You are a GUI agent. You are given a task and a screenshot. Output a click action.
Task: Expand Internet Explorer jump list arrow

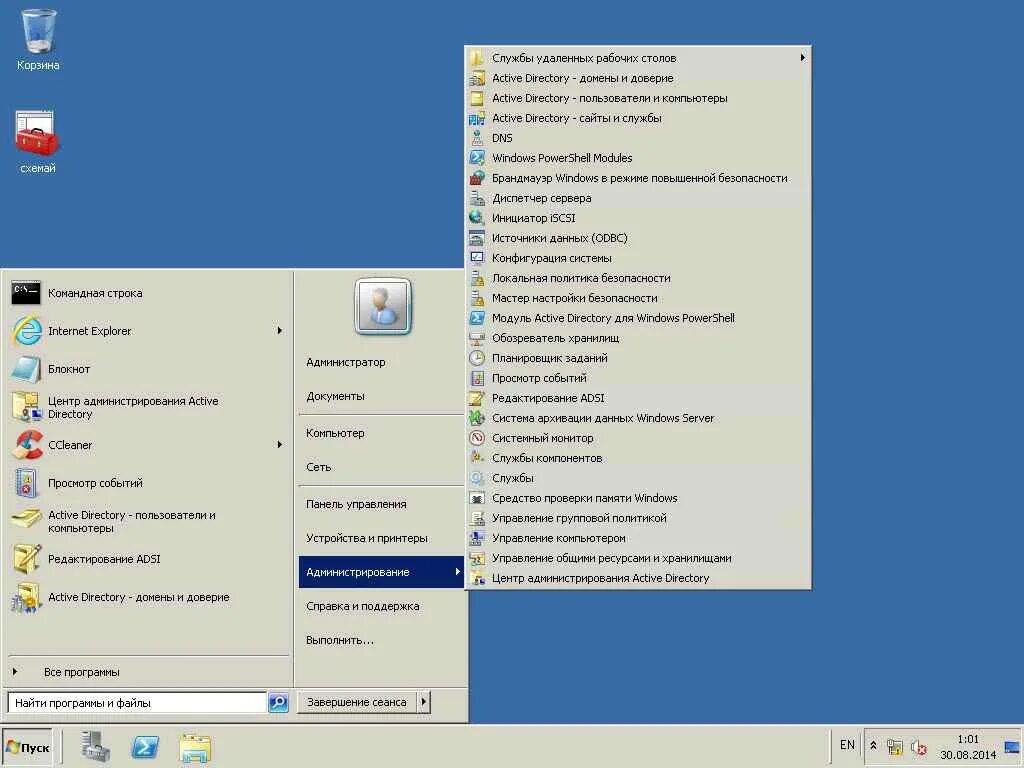(x=280, y=331)
